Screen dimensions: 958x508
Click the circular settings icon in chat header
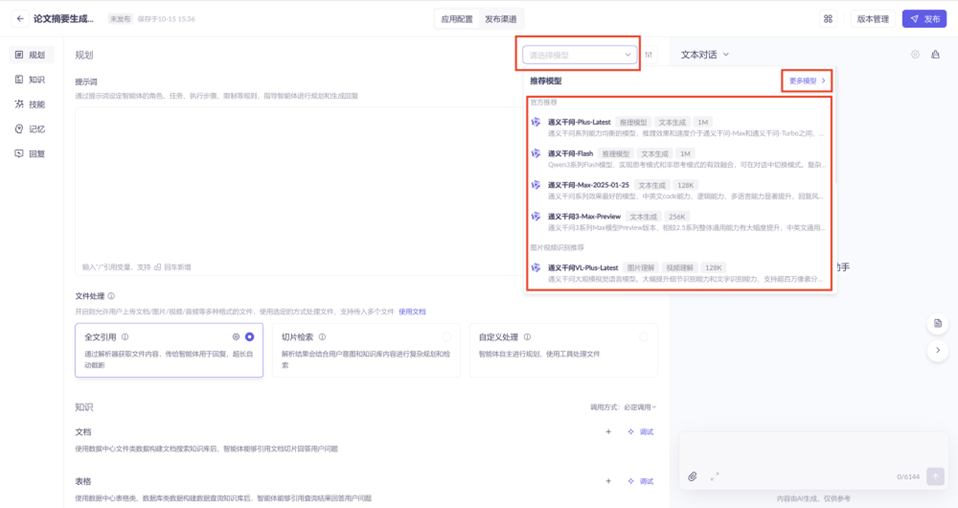[915, 54]
